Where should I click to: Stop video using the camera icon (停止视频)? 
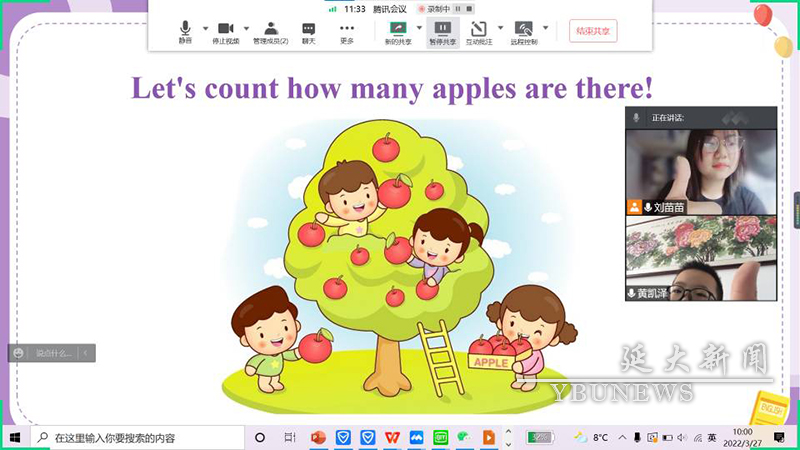(226, 32)
